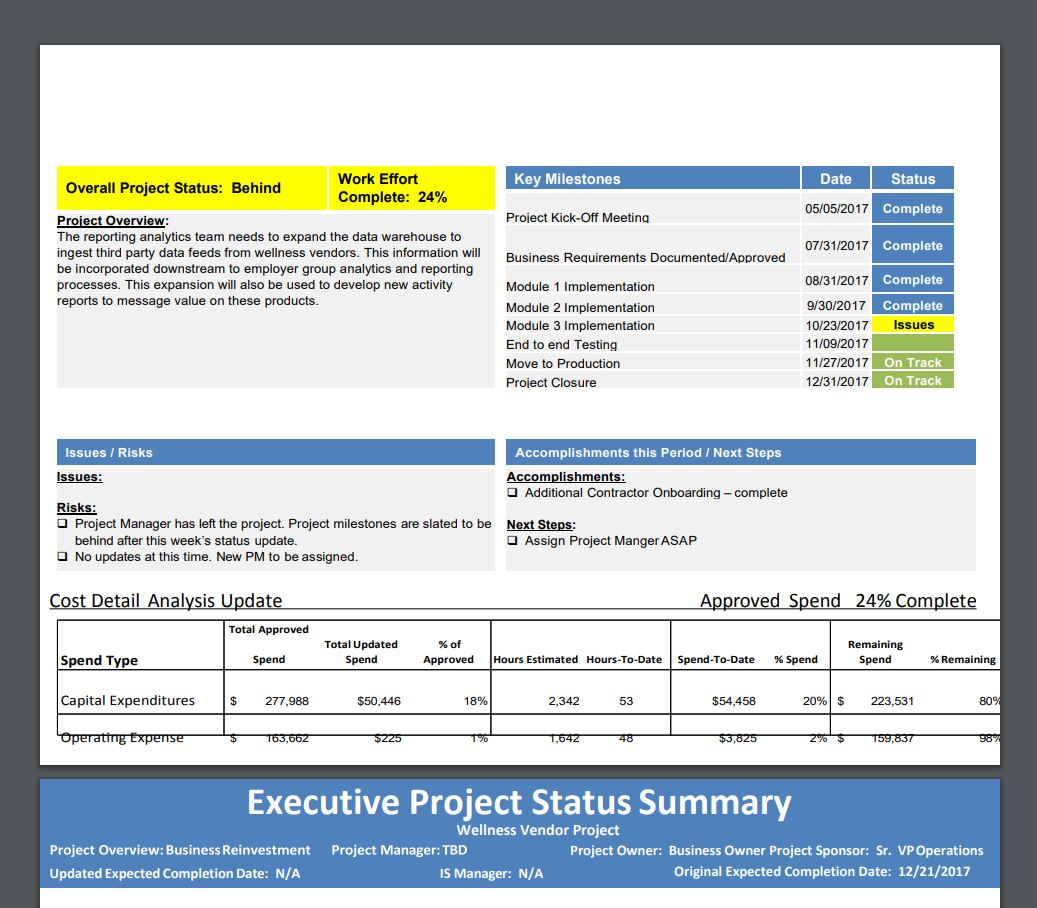This screenshot has height=908, width=1037.
Task: Click the Issues status for Module 3 Implementation
Action: coord(911,324)
